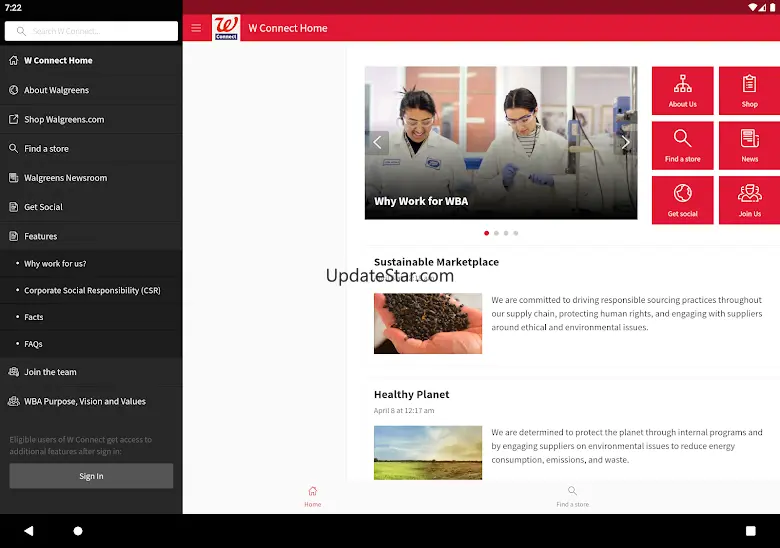Click the green field landscape thumbnail

pos(428,453)
